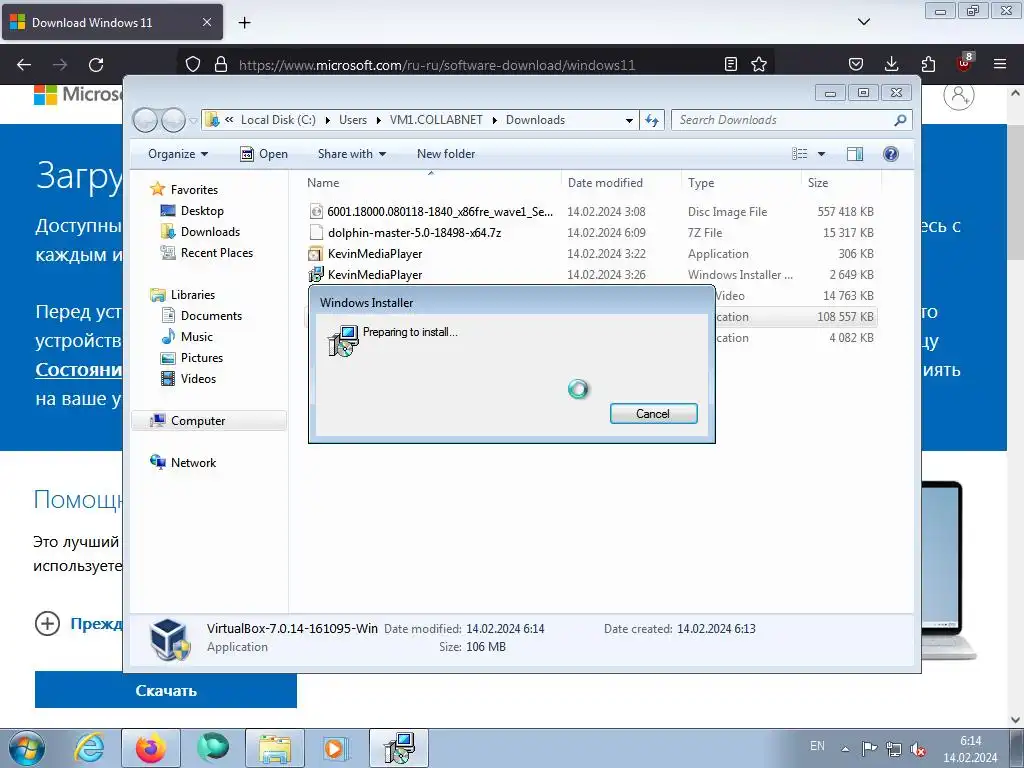Click the padlock site info icon
1024x768 pixels.
pos(221,64)
